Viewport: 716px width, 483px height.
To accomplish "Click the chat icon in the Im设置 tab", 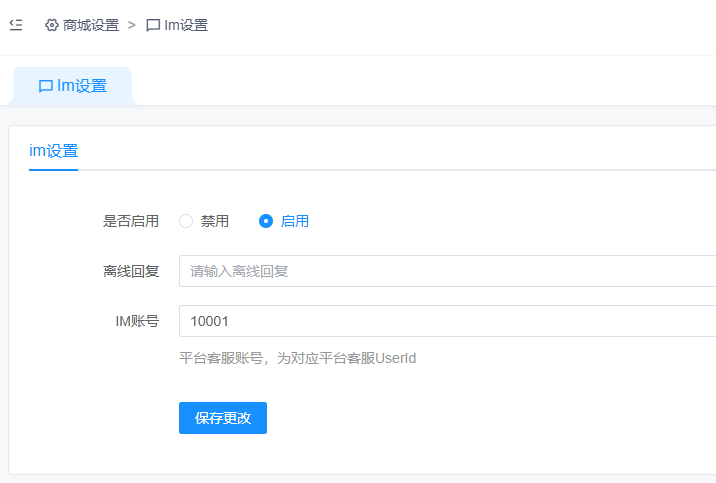I will pos(46,86).
